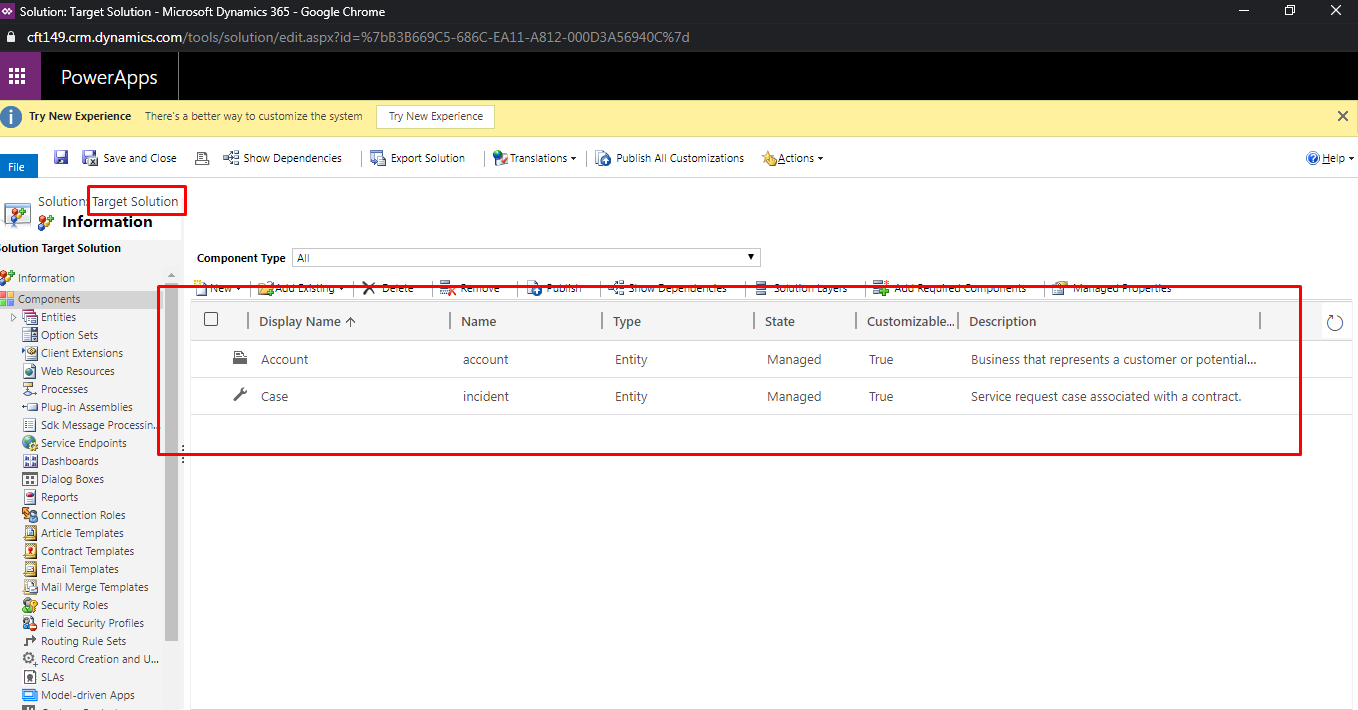Image resolution: width=1358 pixels, height=710 pixels.
Task: Open Web Resources
Action: point(77,371)
